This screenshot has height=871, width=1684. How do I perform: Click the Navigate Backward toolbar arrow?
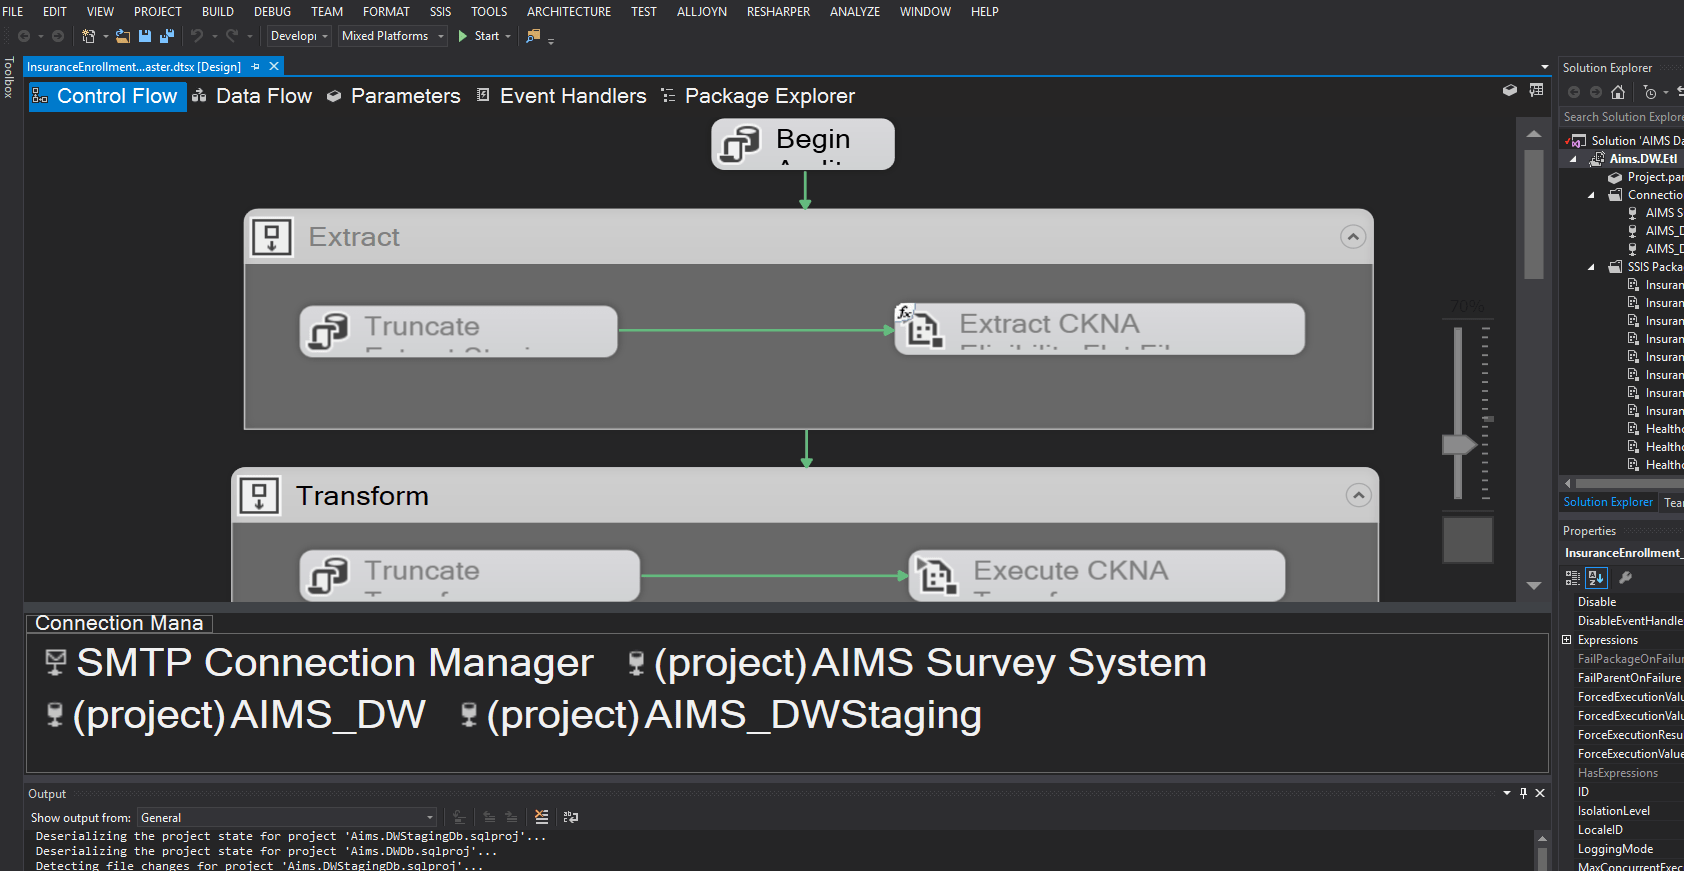tap(24, 36)
